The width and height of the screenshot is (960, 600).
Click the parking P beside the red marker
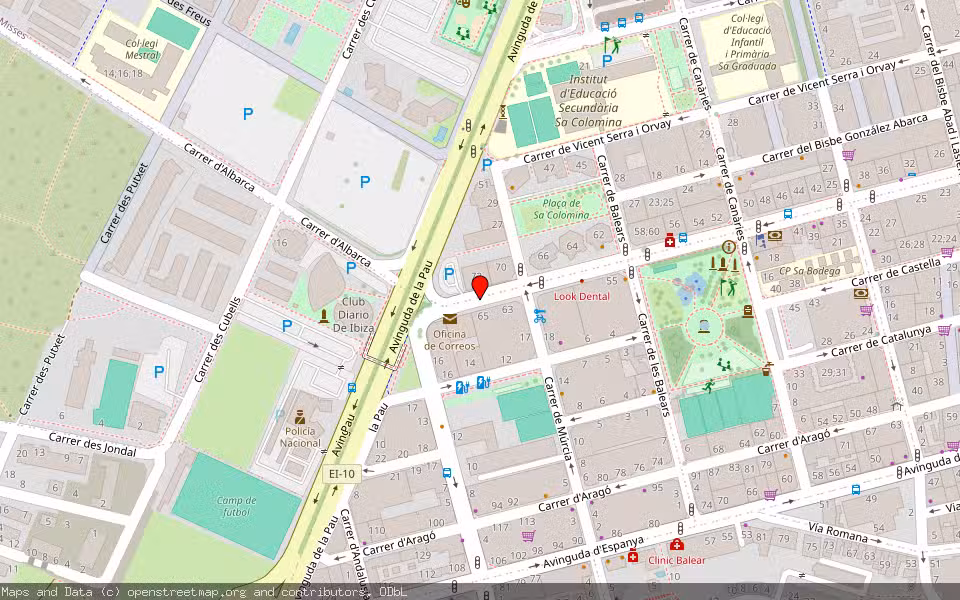pos(449,274)
